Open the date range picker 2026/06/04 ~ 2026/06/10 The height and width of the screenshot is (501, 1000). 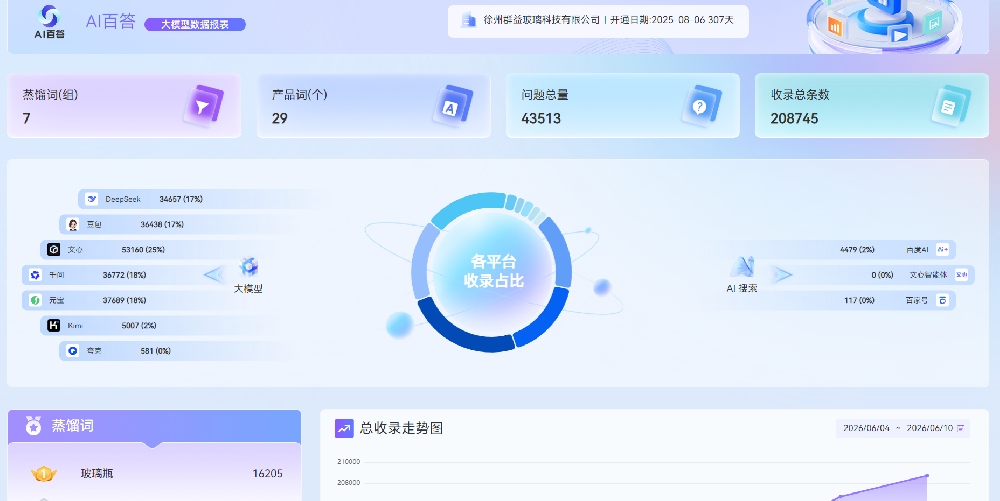coord(903,428)
